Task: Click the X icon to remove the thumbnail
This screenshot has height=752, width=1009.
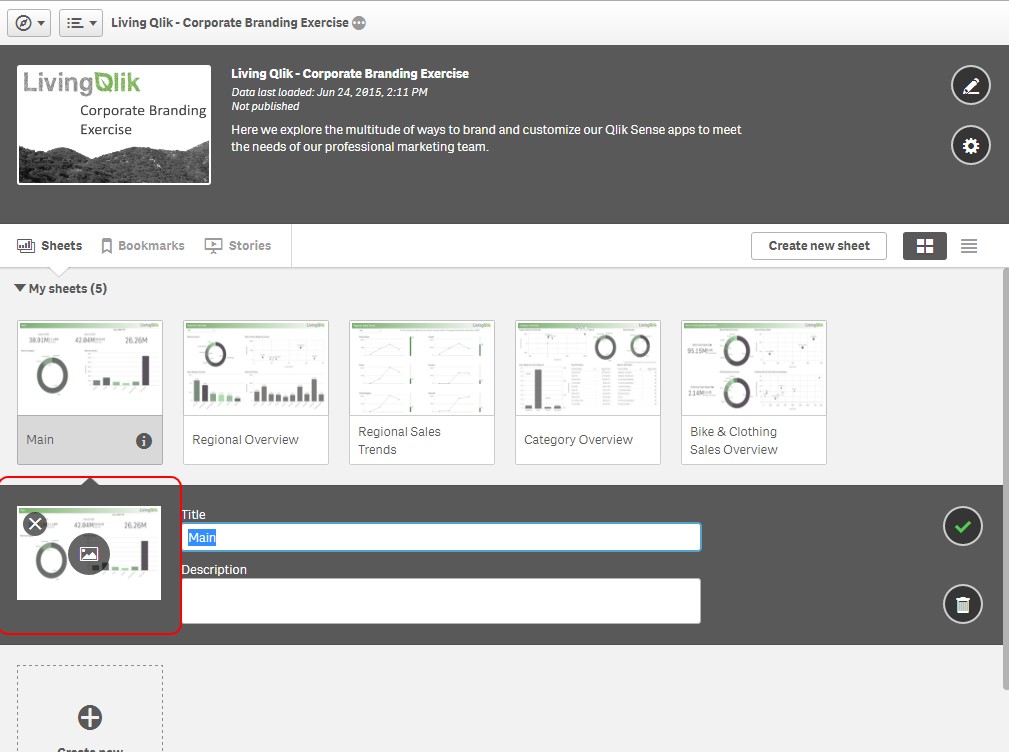Action: tap(35, 522)
